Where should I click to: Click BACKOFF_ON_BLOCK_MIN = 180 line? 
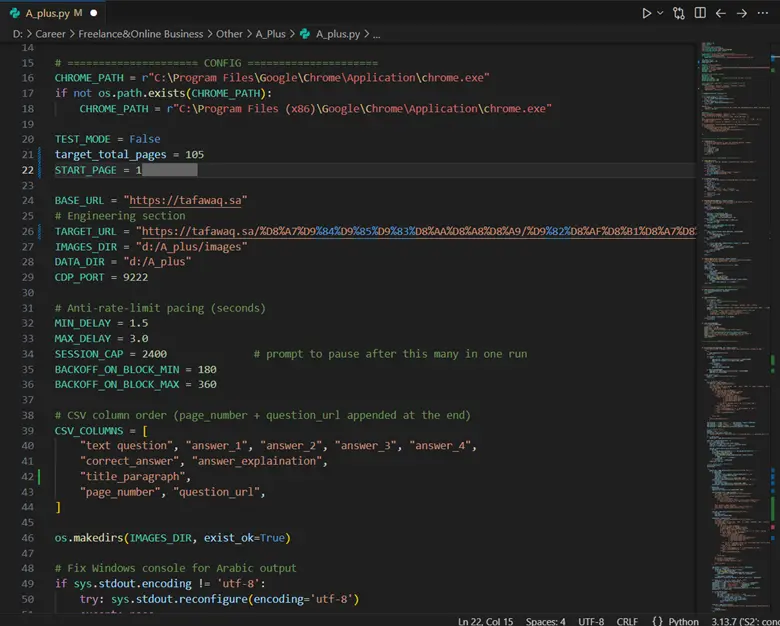[135, 370]
